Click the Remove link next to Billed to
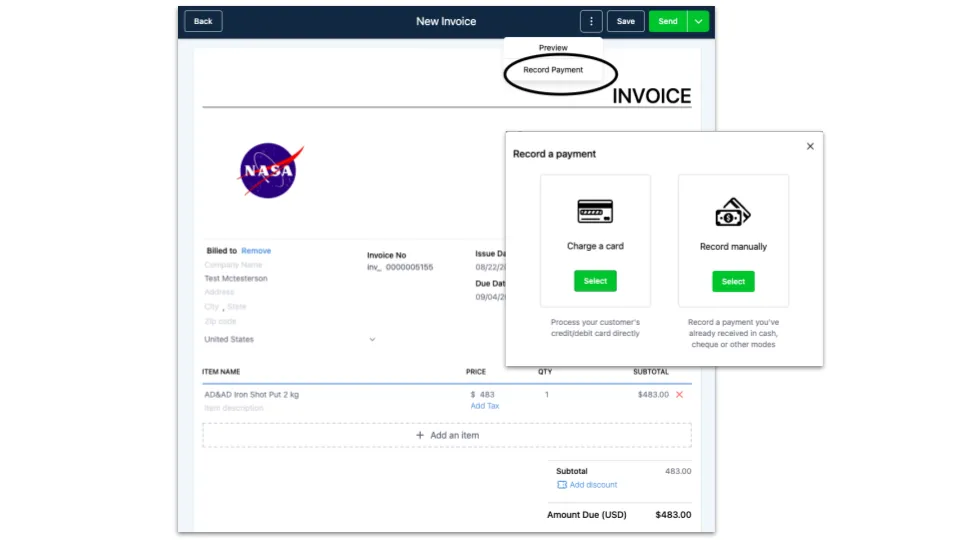The width and height of the screenshot is (960, 540). coord(256,251)
